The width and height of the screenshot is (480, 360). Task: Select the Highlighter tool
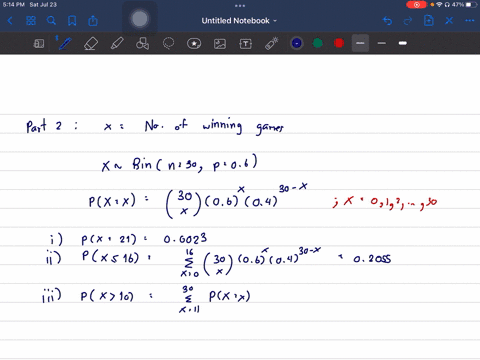(117, 43)
